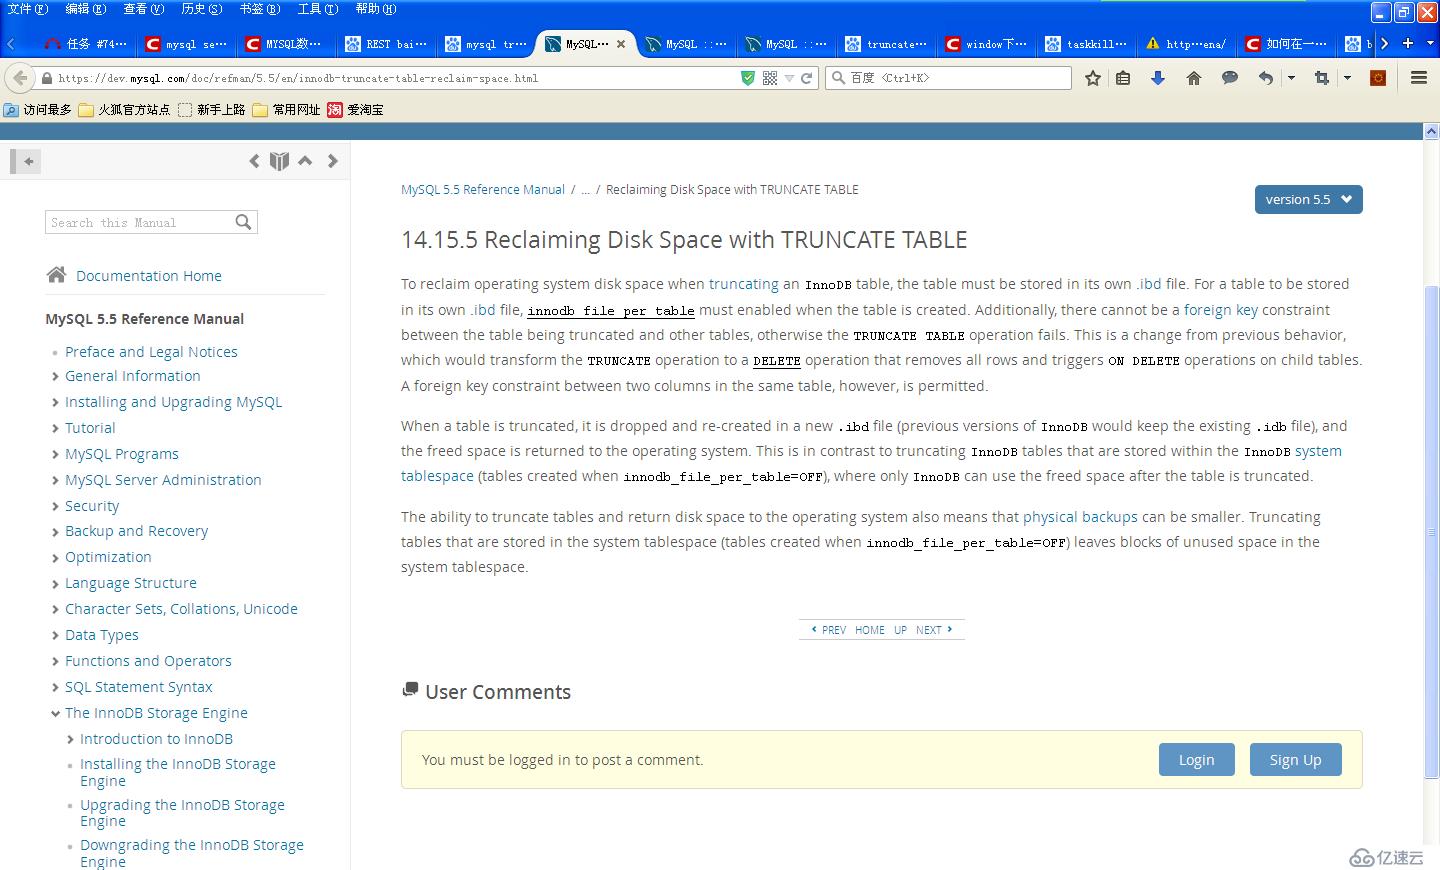This screenshot has height=870, width=1440.
Task: Open the version 5.5 dropdown
Action: click(x=1309, y=199)
